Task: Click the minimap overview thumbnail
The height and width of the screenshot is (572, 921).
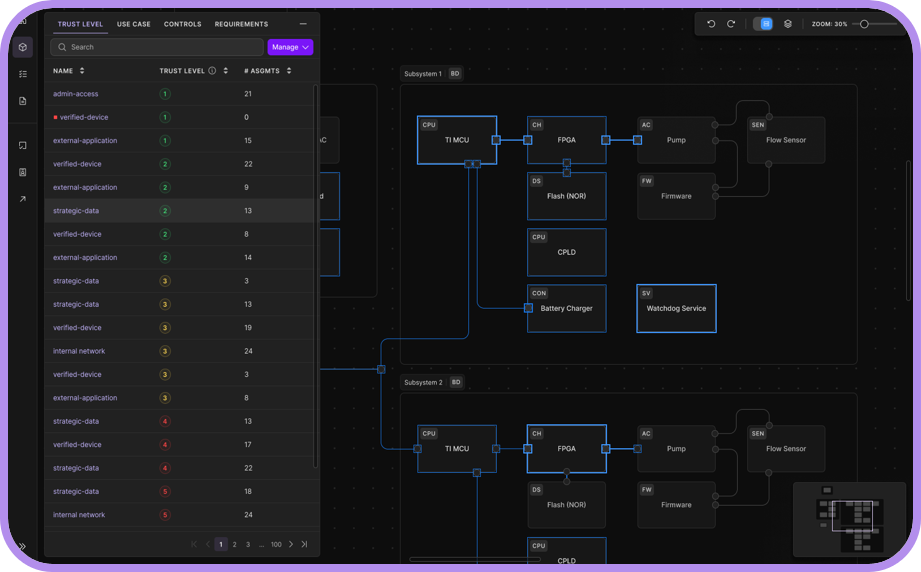Action: pyautogui.click(x=849, y=518)
